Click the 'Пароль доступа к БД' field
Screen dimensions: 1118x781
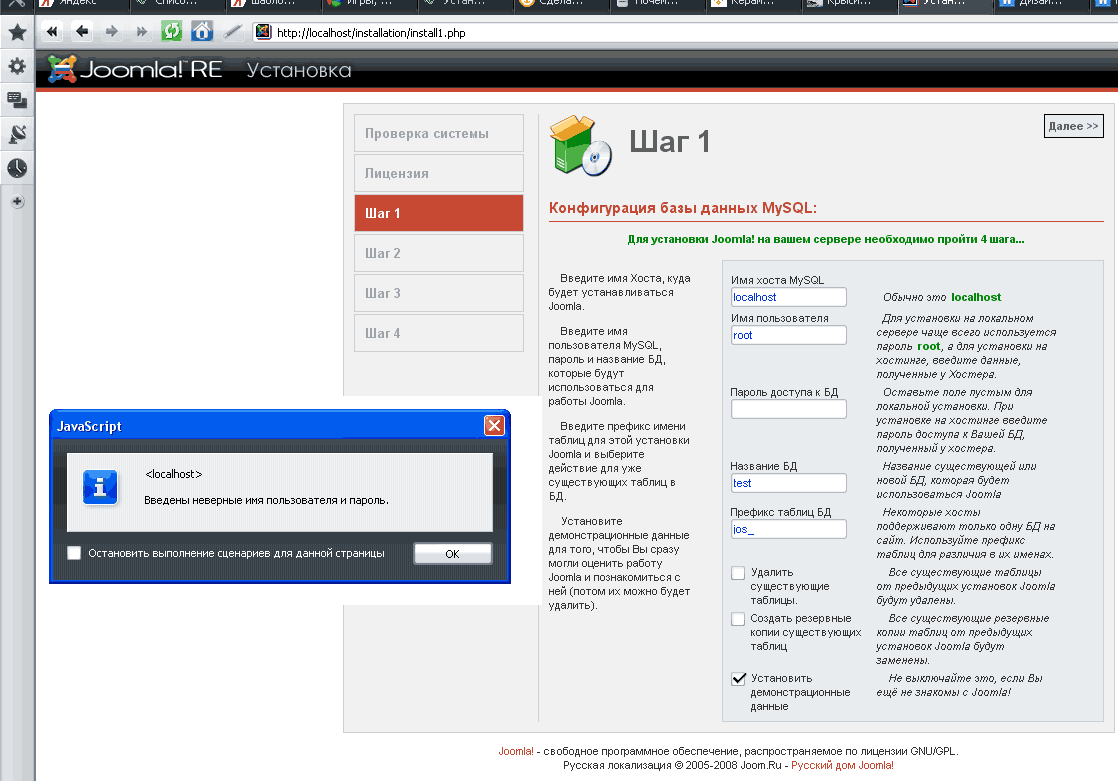(x=789, y=409)
